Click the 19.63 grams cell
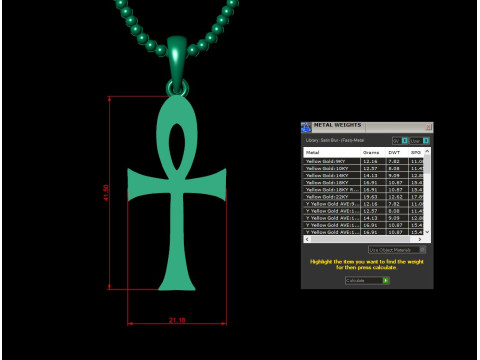Screen dimensions: 480x360 tap(373, 197)
